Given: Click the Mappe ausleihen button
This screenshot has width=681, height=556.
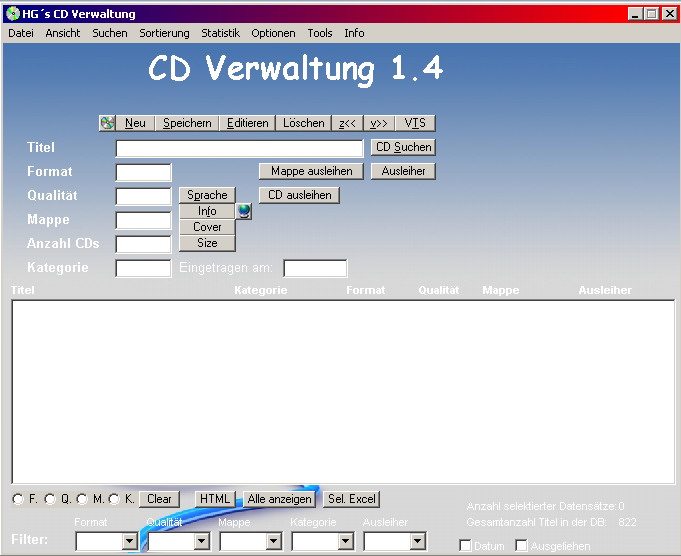Looking at the screenshot, I should pyautogui.click(x=311, y=171).
